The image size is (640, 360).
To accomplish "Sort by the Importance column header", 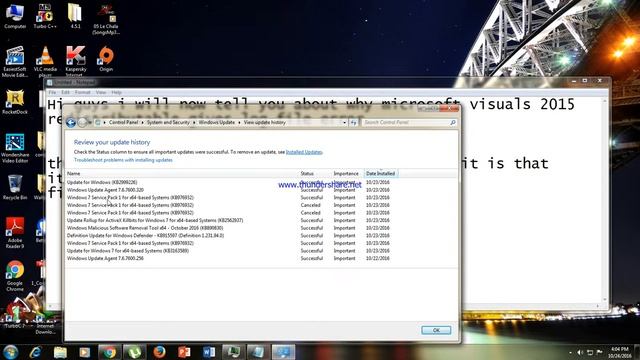I will coord(347,173).
